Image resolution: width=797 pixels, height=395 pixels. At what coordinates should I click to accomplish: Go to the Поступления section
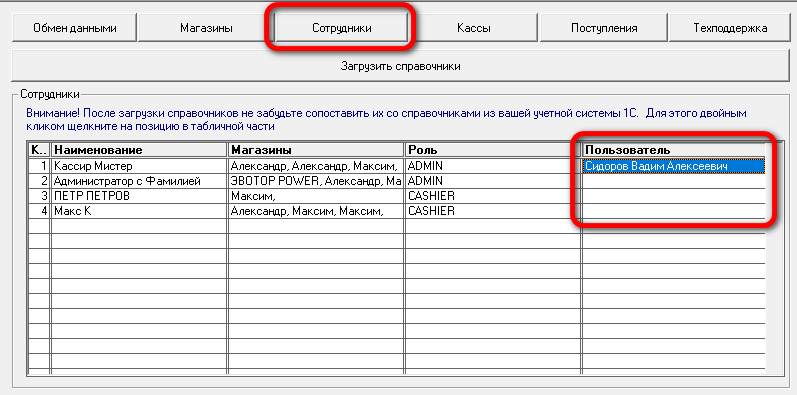[x=604, y=28]
